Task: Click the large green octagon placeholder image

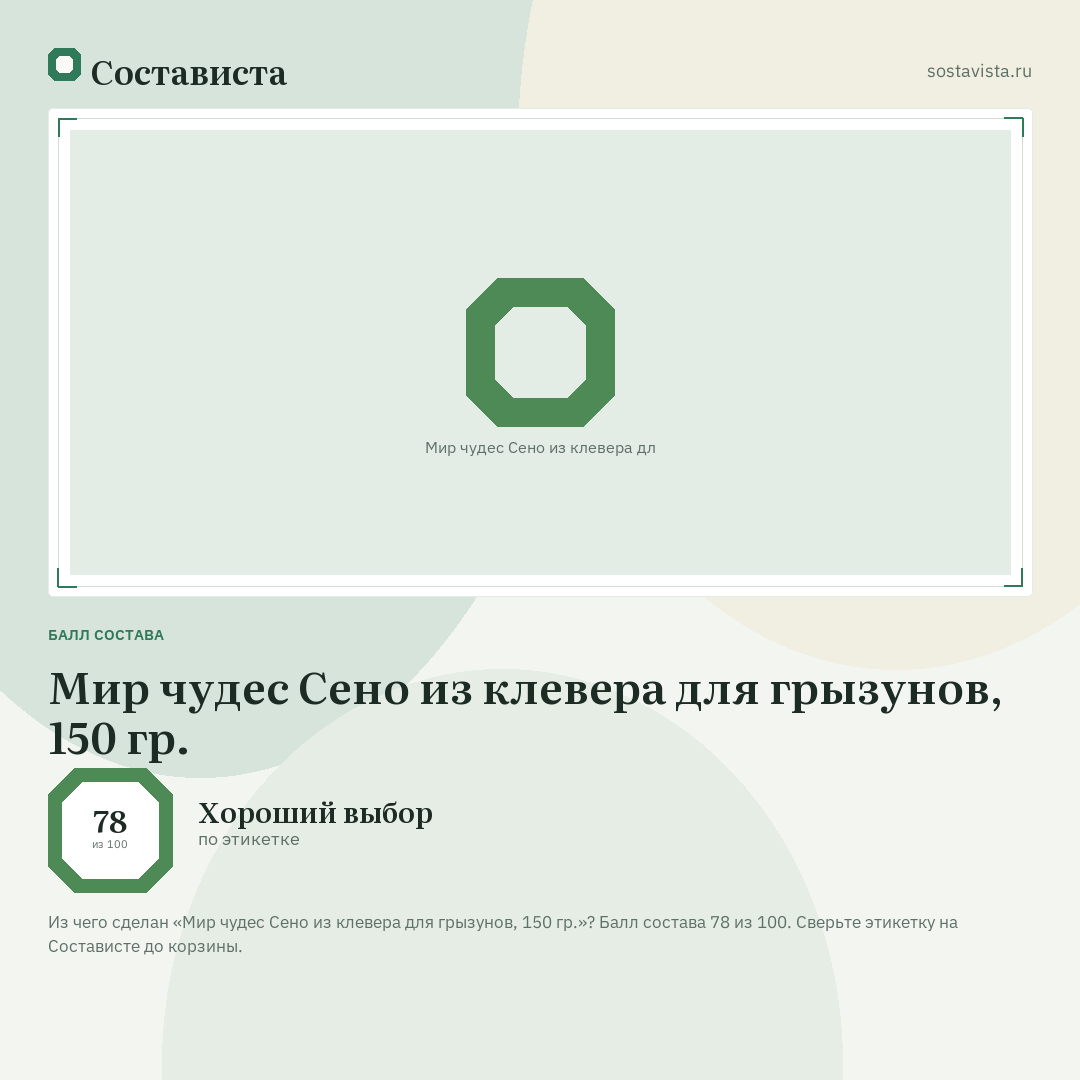Action: (x=541, y=352)
